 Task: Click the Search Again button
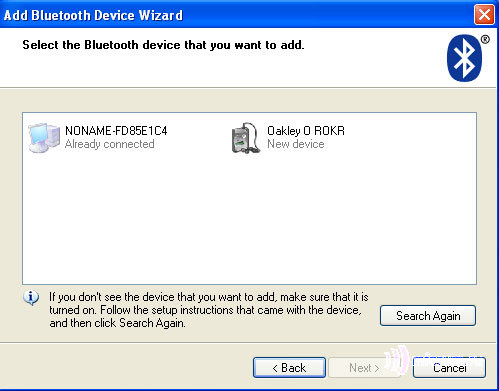(x=428, y=315)
